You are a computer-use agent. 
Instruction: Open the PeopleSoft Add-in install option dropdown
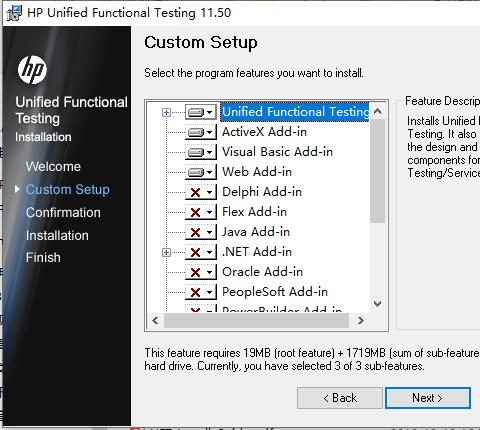(x=201, y=292)
